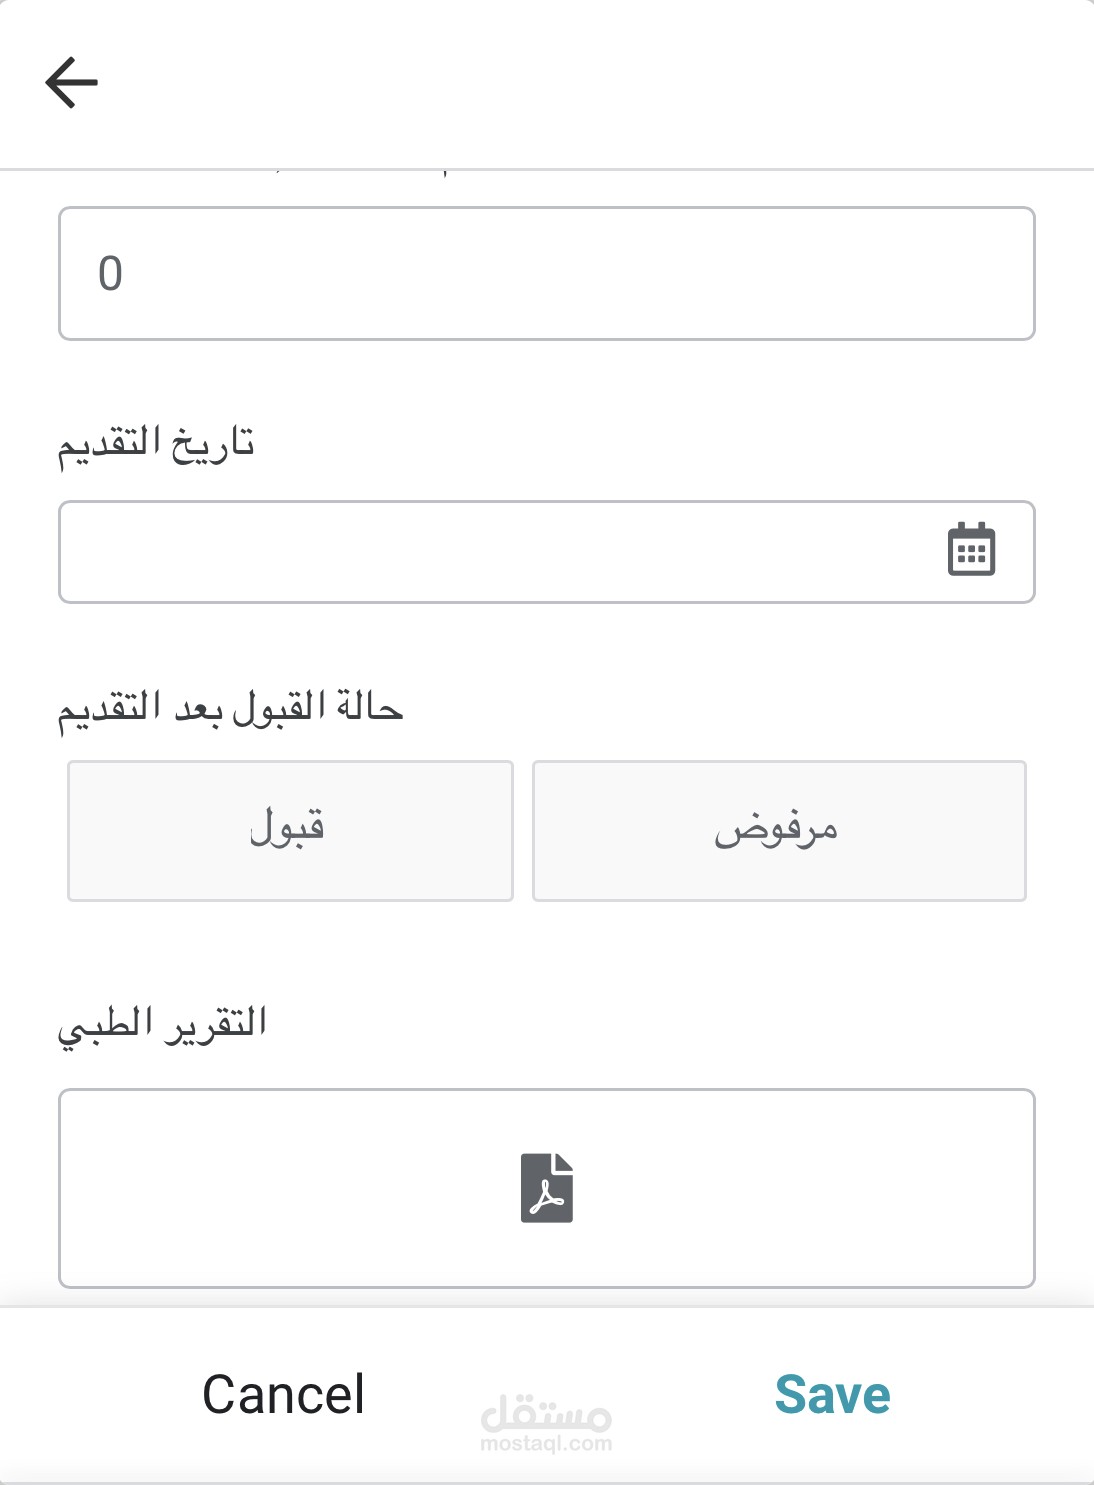
Task: Click the PDF file upload icon
Action: (547, 1188)
